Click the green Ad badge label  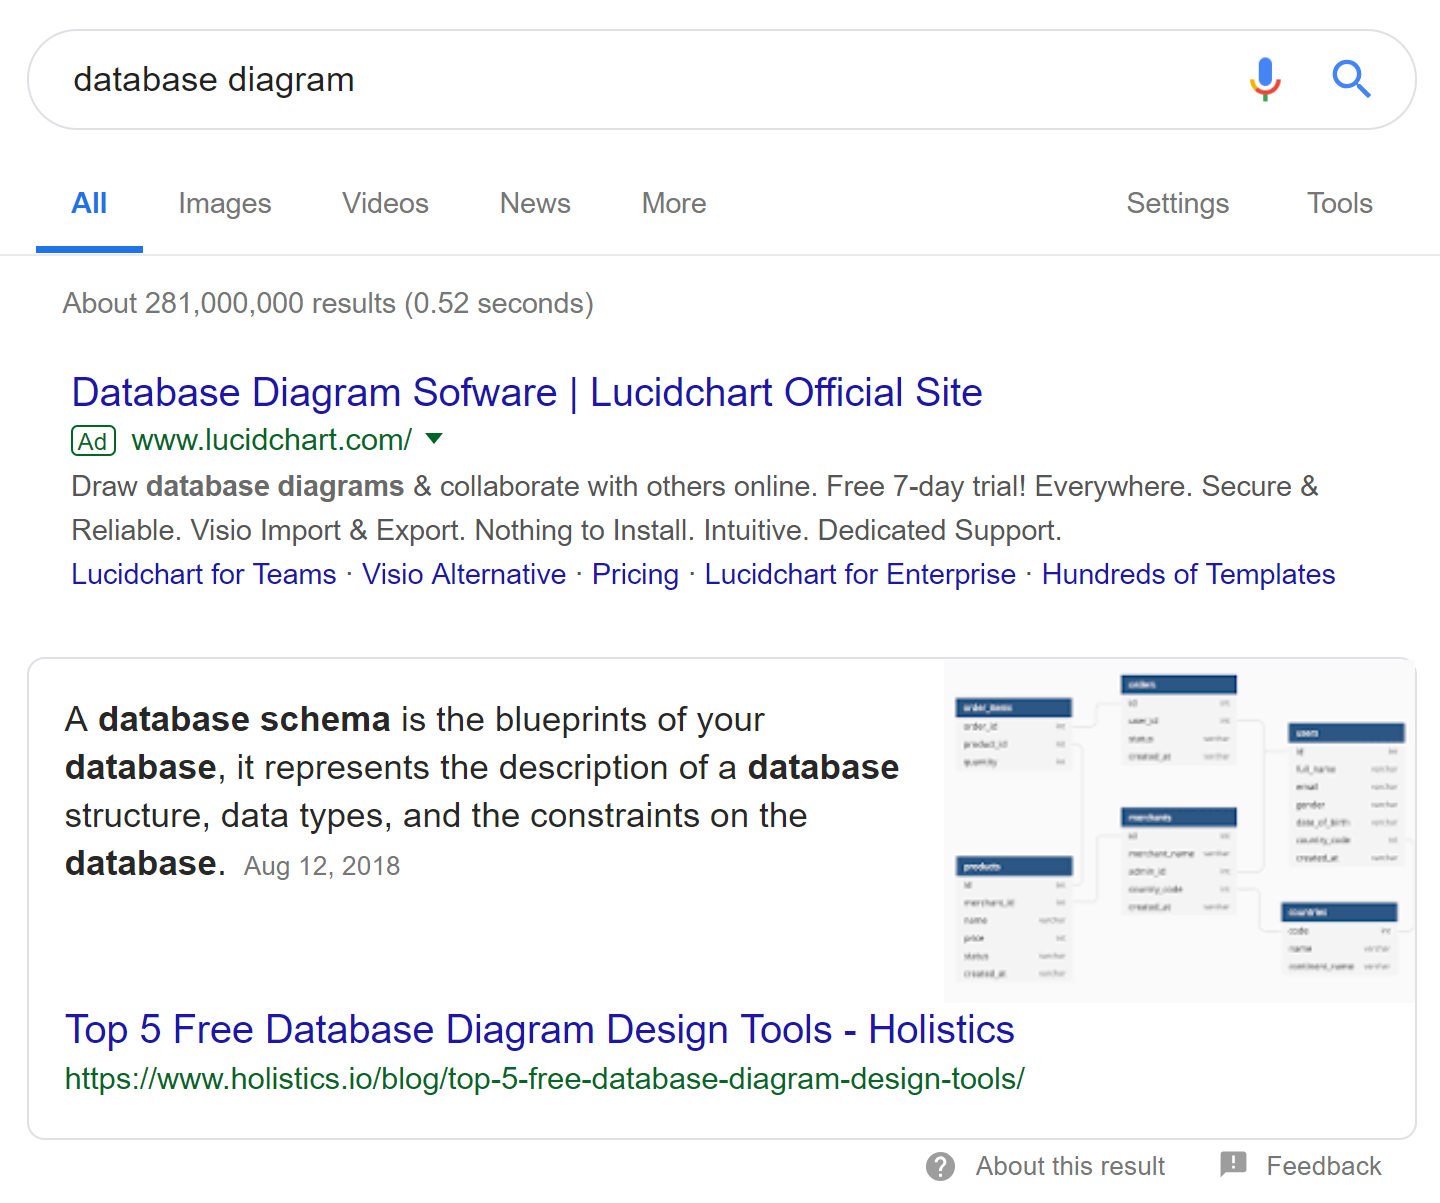tap(93, 441)
